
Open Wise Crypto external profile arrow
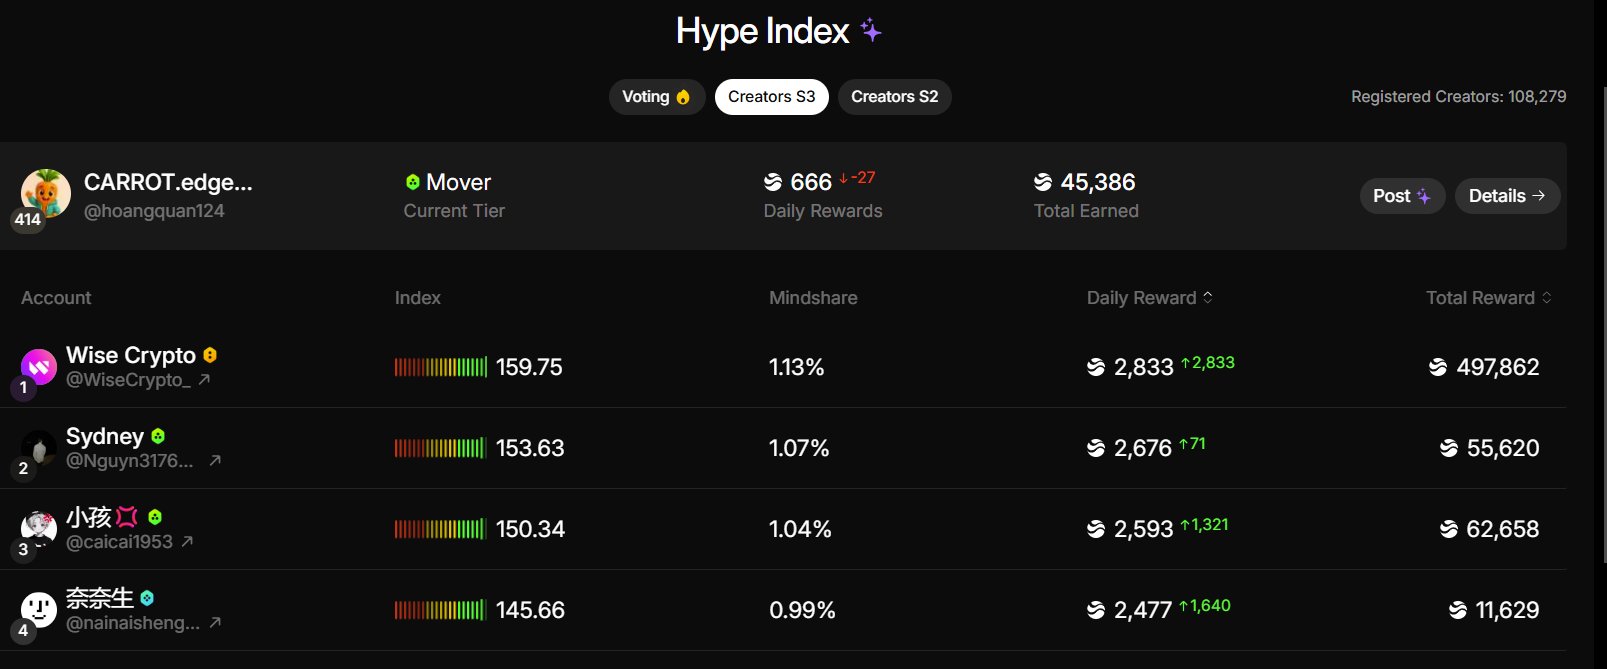pyautogui.click(x=204, y=380)
